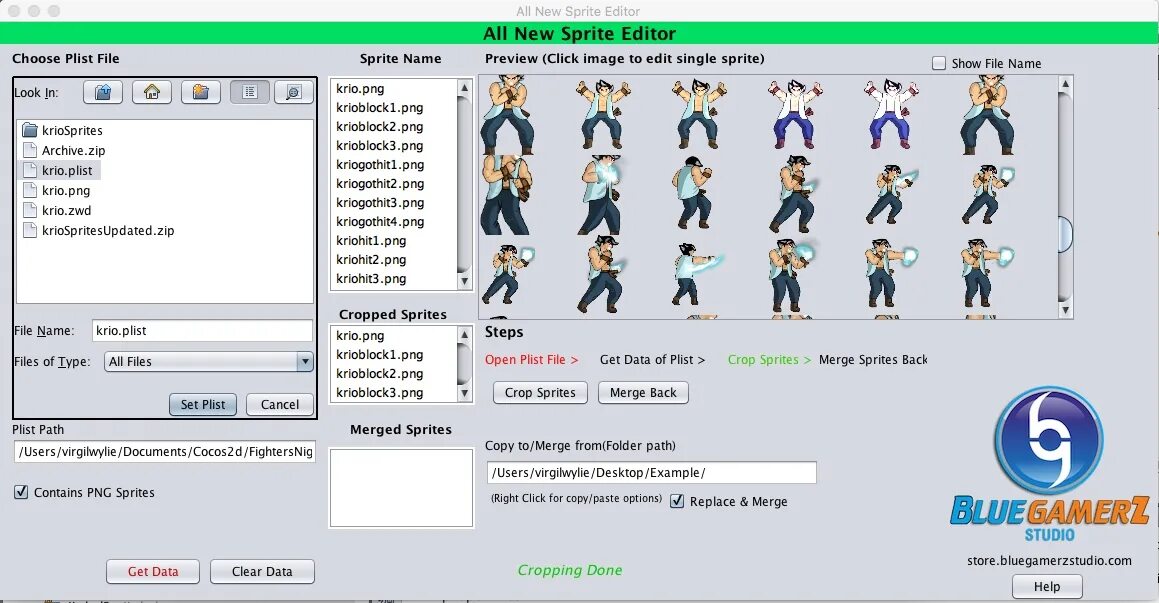This screenshot has height=603, width=1159.
Task: Select krioSpritesUpdated.zip file
Action: tap(99, 231)
